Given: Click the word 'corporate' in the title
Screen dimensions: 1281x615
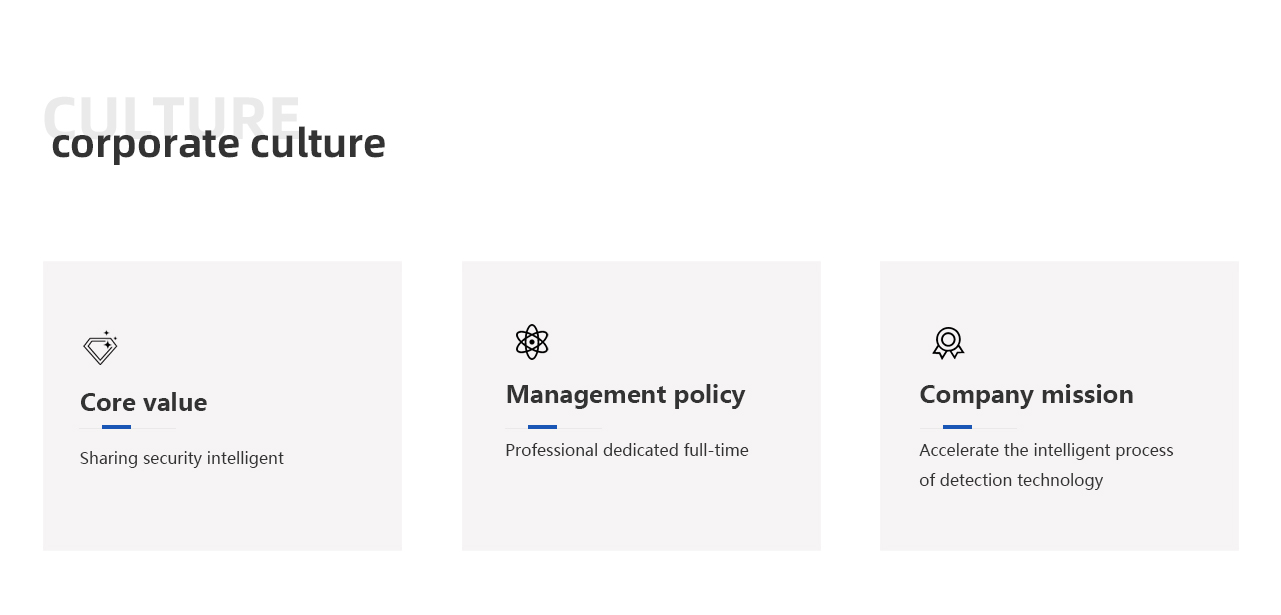Looking at the screenshot, I should coord(146,145).
